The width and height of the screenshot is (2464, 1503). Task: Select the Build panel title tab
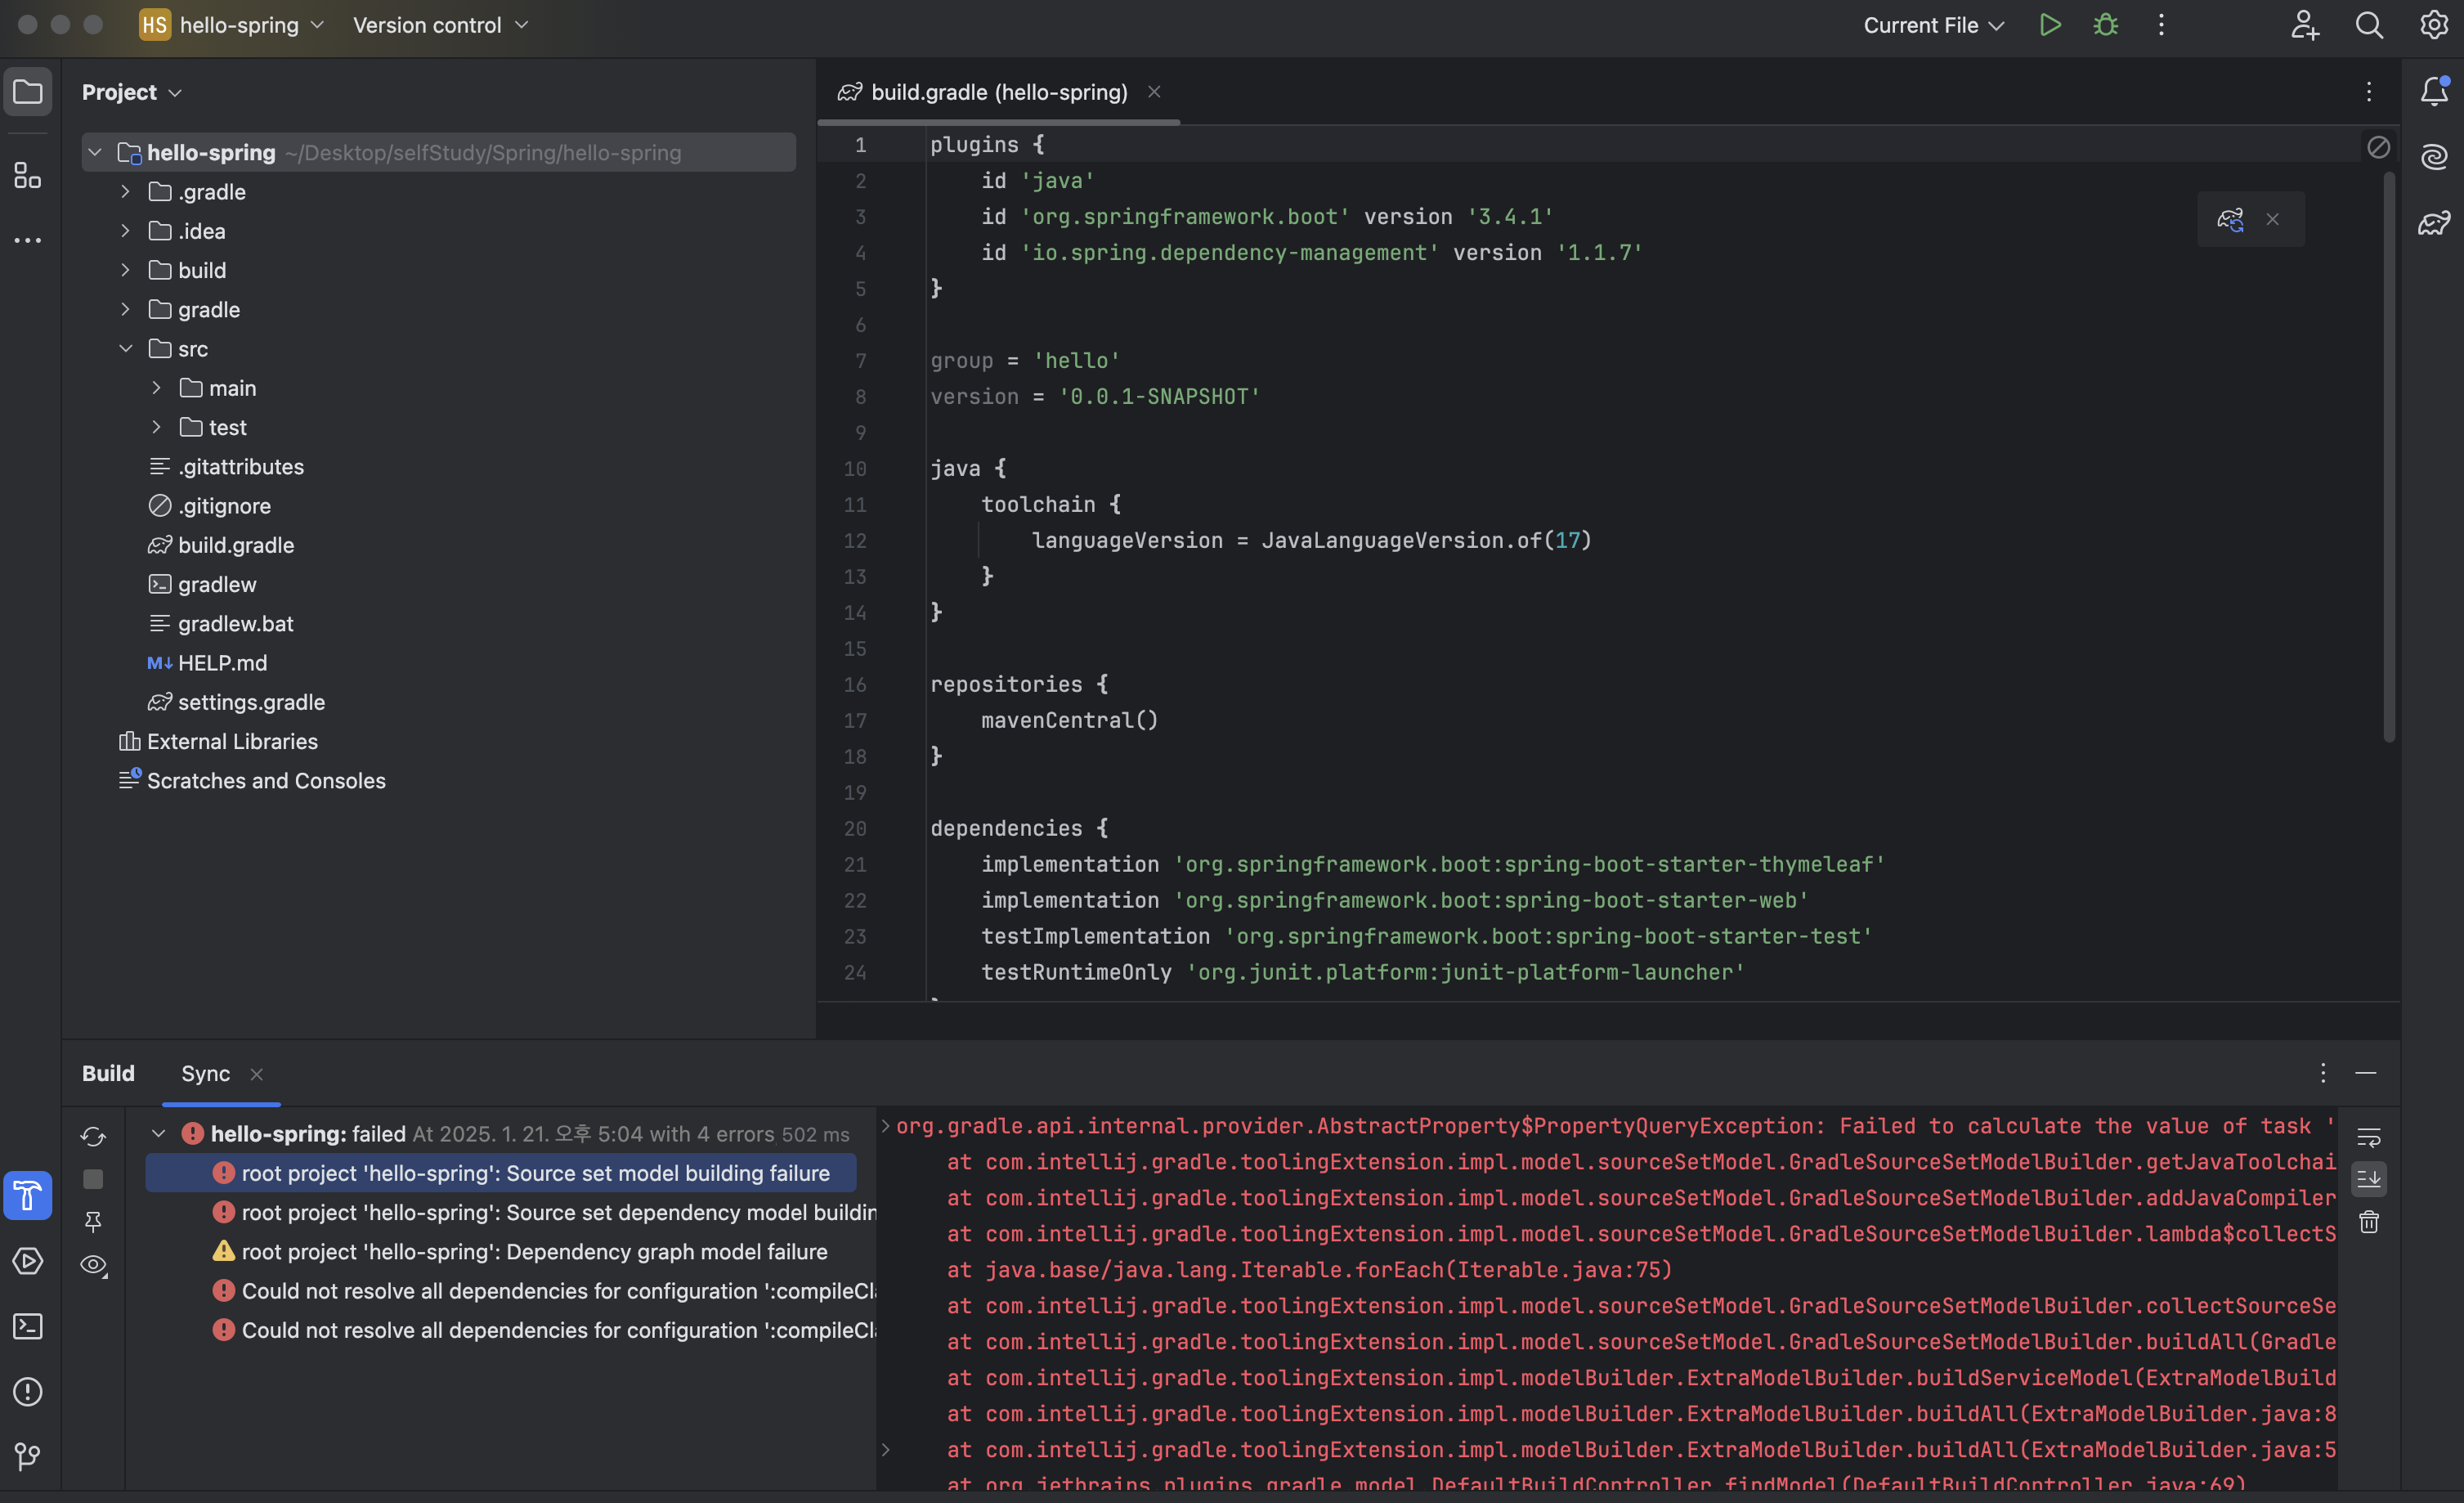click(108, 1073)
